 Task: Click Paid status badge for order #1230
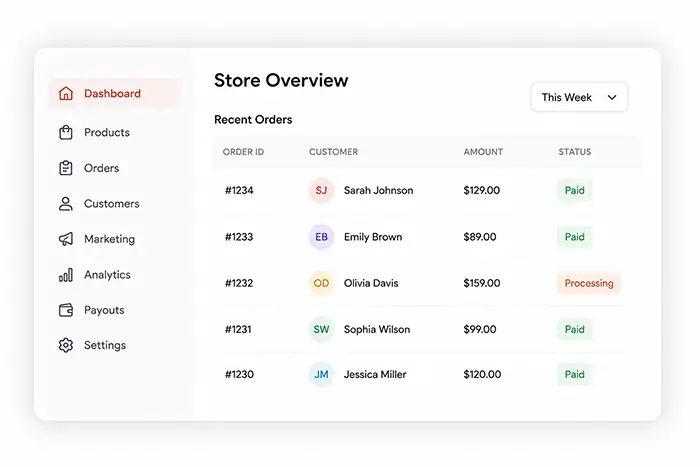tap(575, 375)
